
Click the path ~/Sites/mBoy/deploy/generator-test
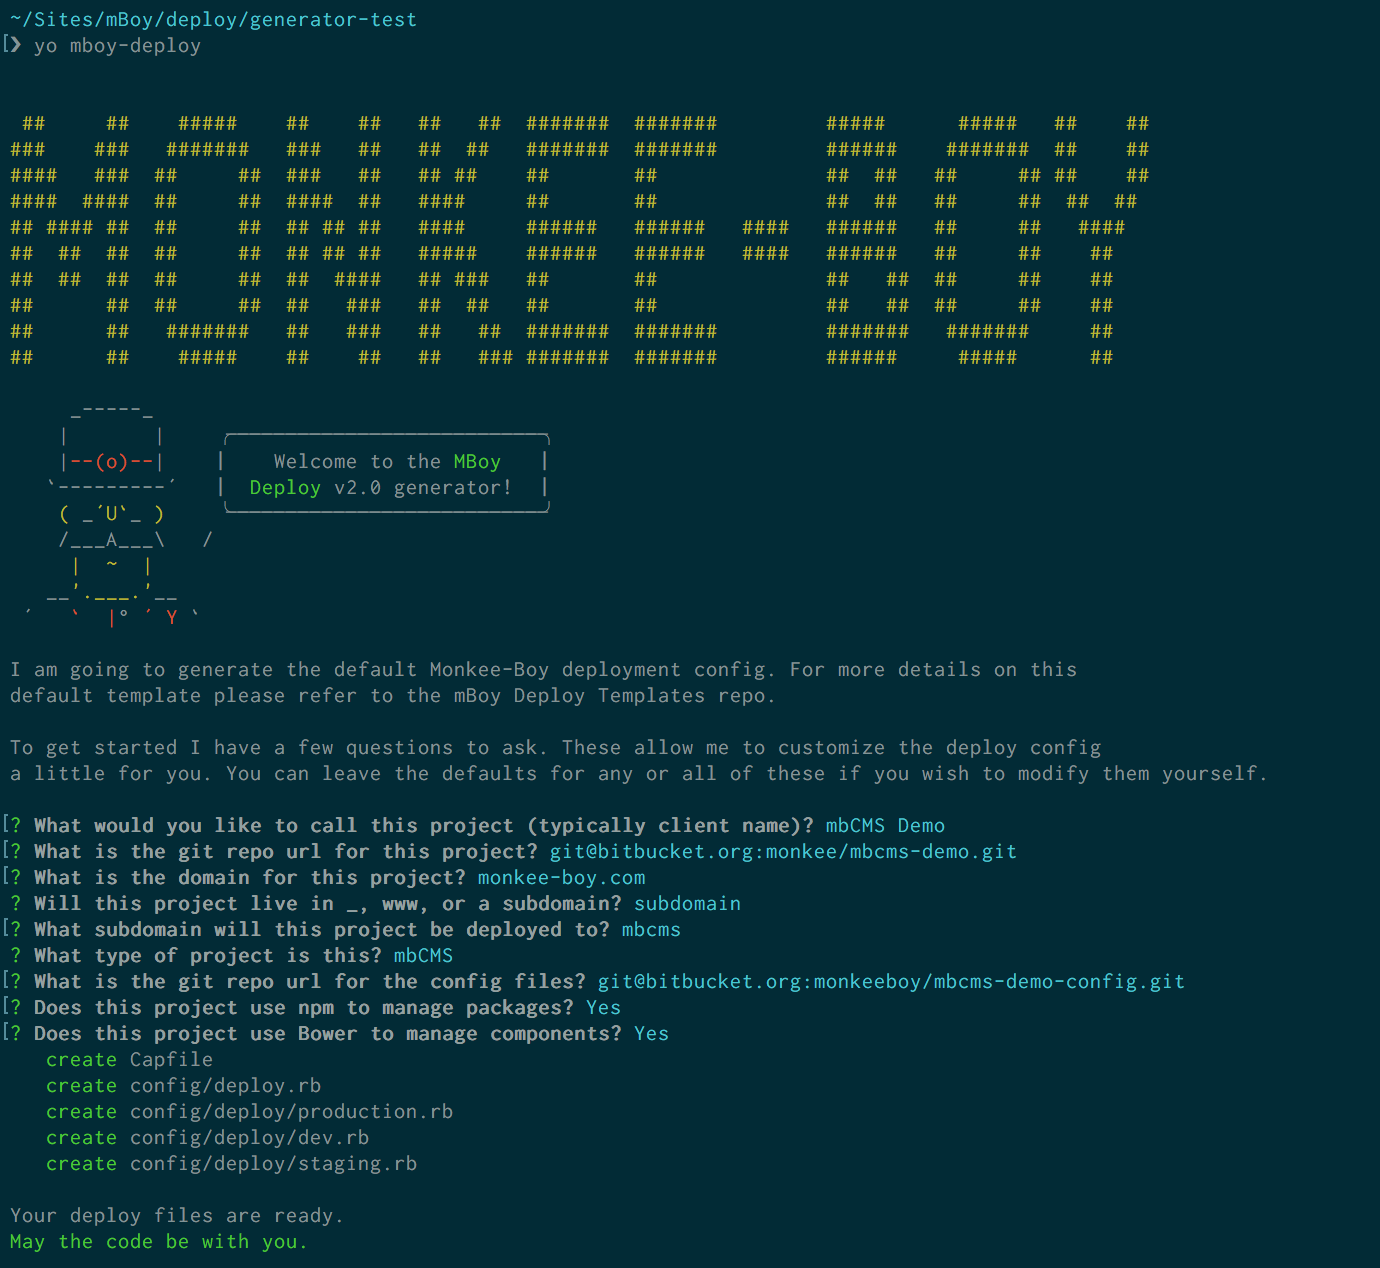[x=213, y=20]
